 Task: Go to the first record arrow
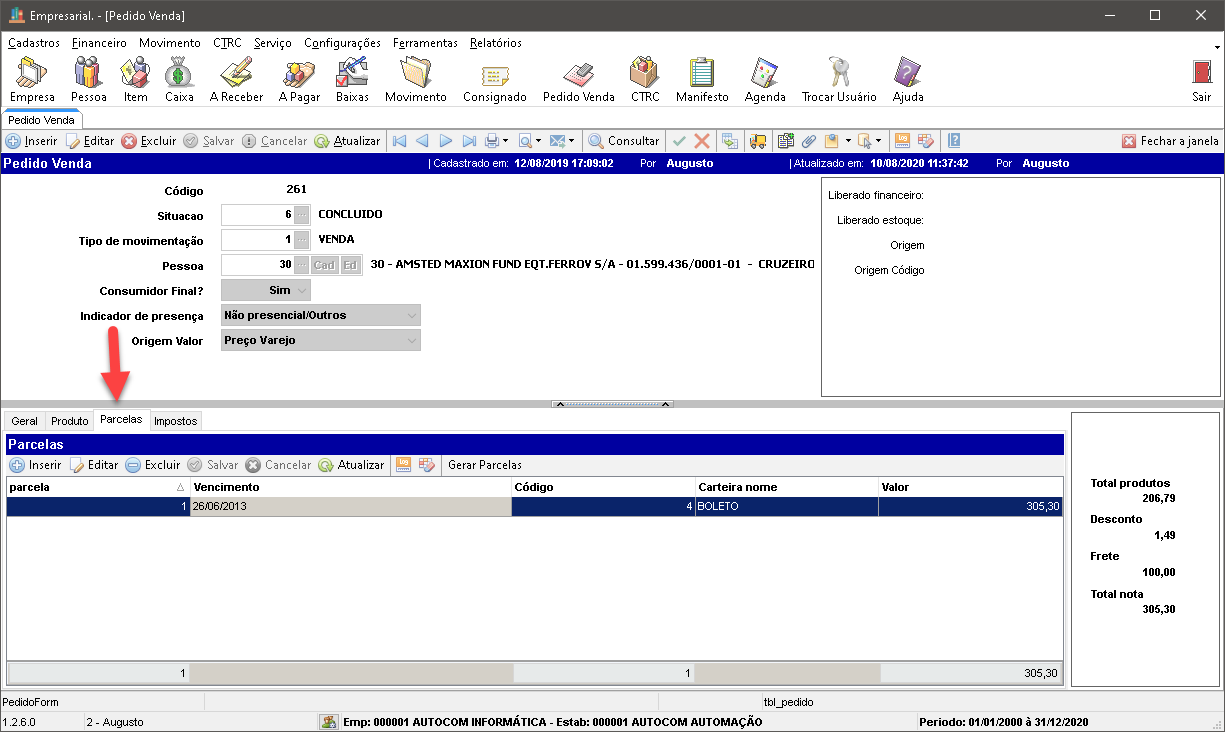point(399,141)
